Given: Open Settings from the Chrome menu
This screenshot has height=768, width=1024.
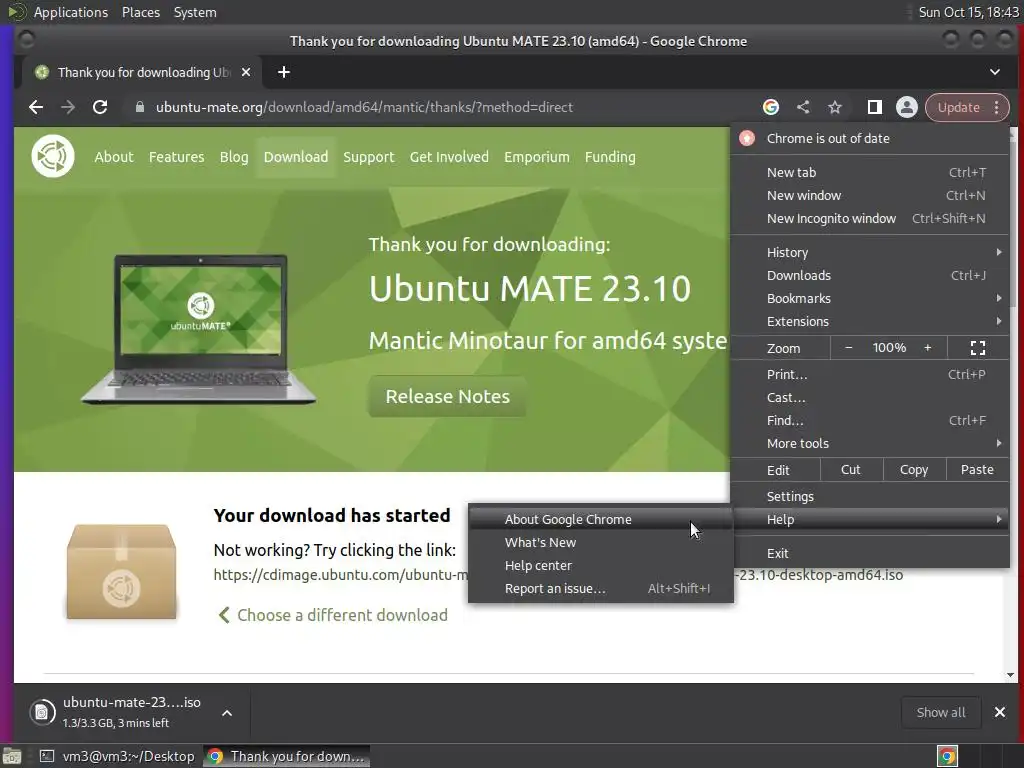Looking at the screenshot, I should click(x=869, y=496).
